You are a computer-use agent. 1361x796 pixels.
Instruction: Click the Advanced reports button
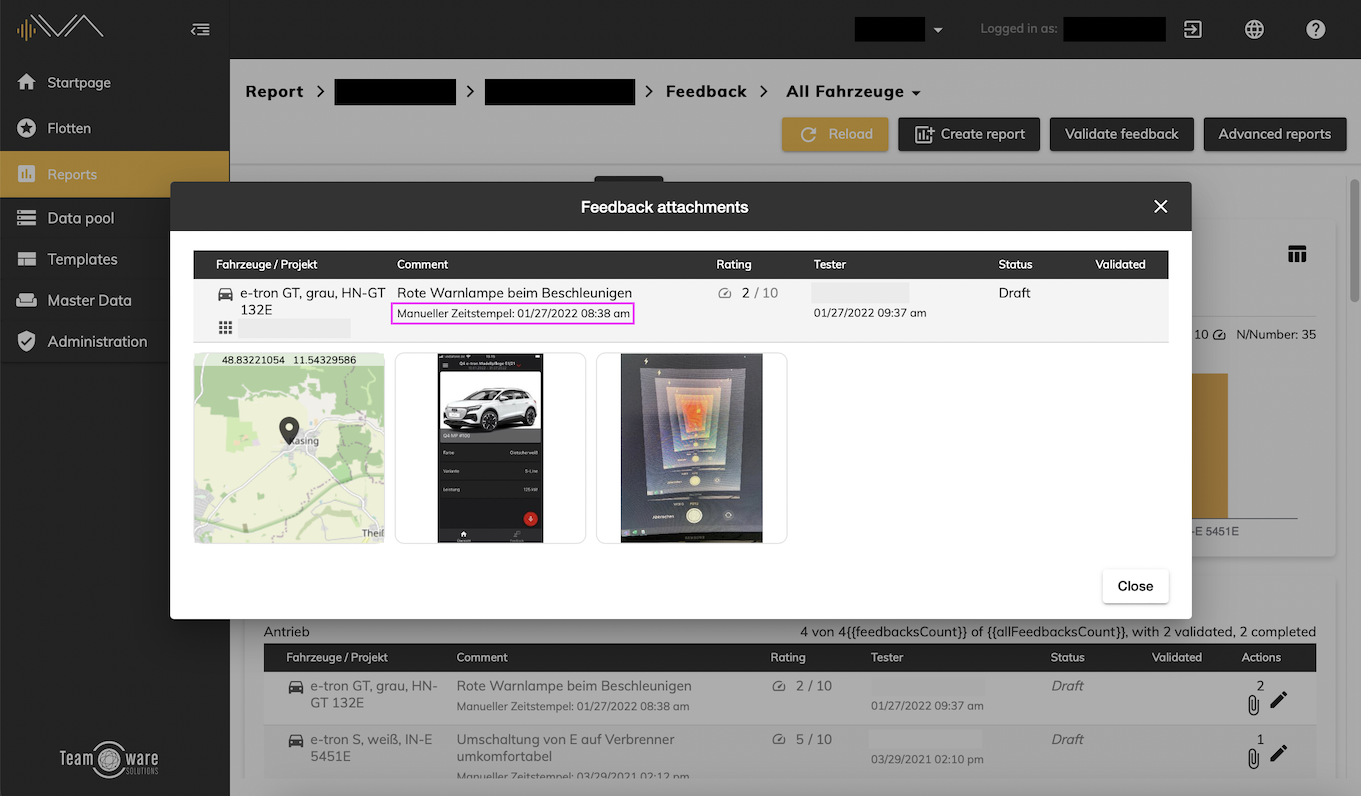pyautogui.click(x=1274, y=134)
